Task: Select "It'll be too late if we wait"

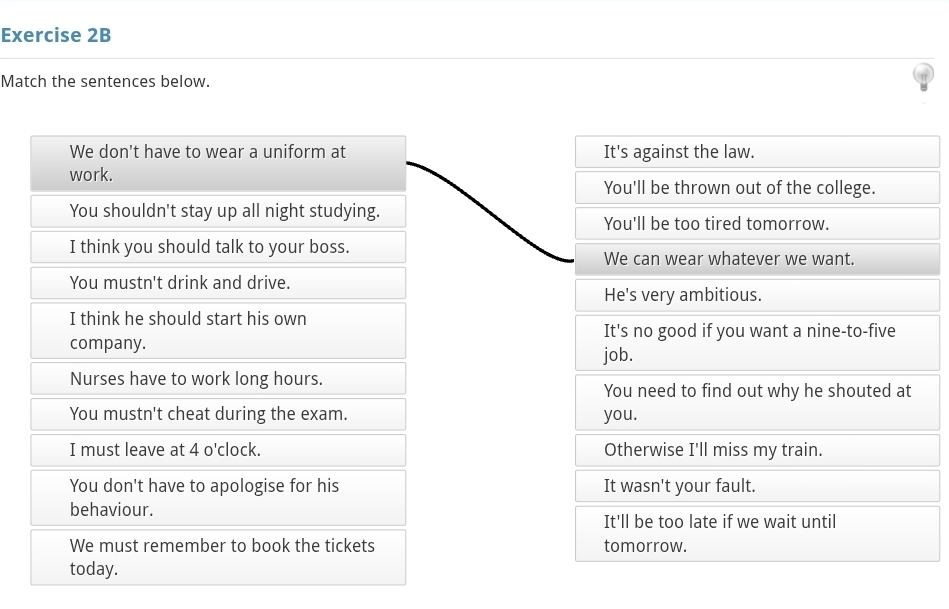Action: click(x=757, y=534)
